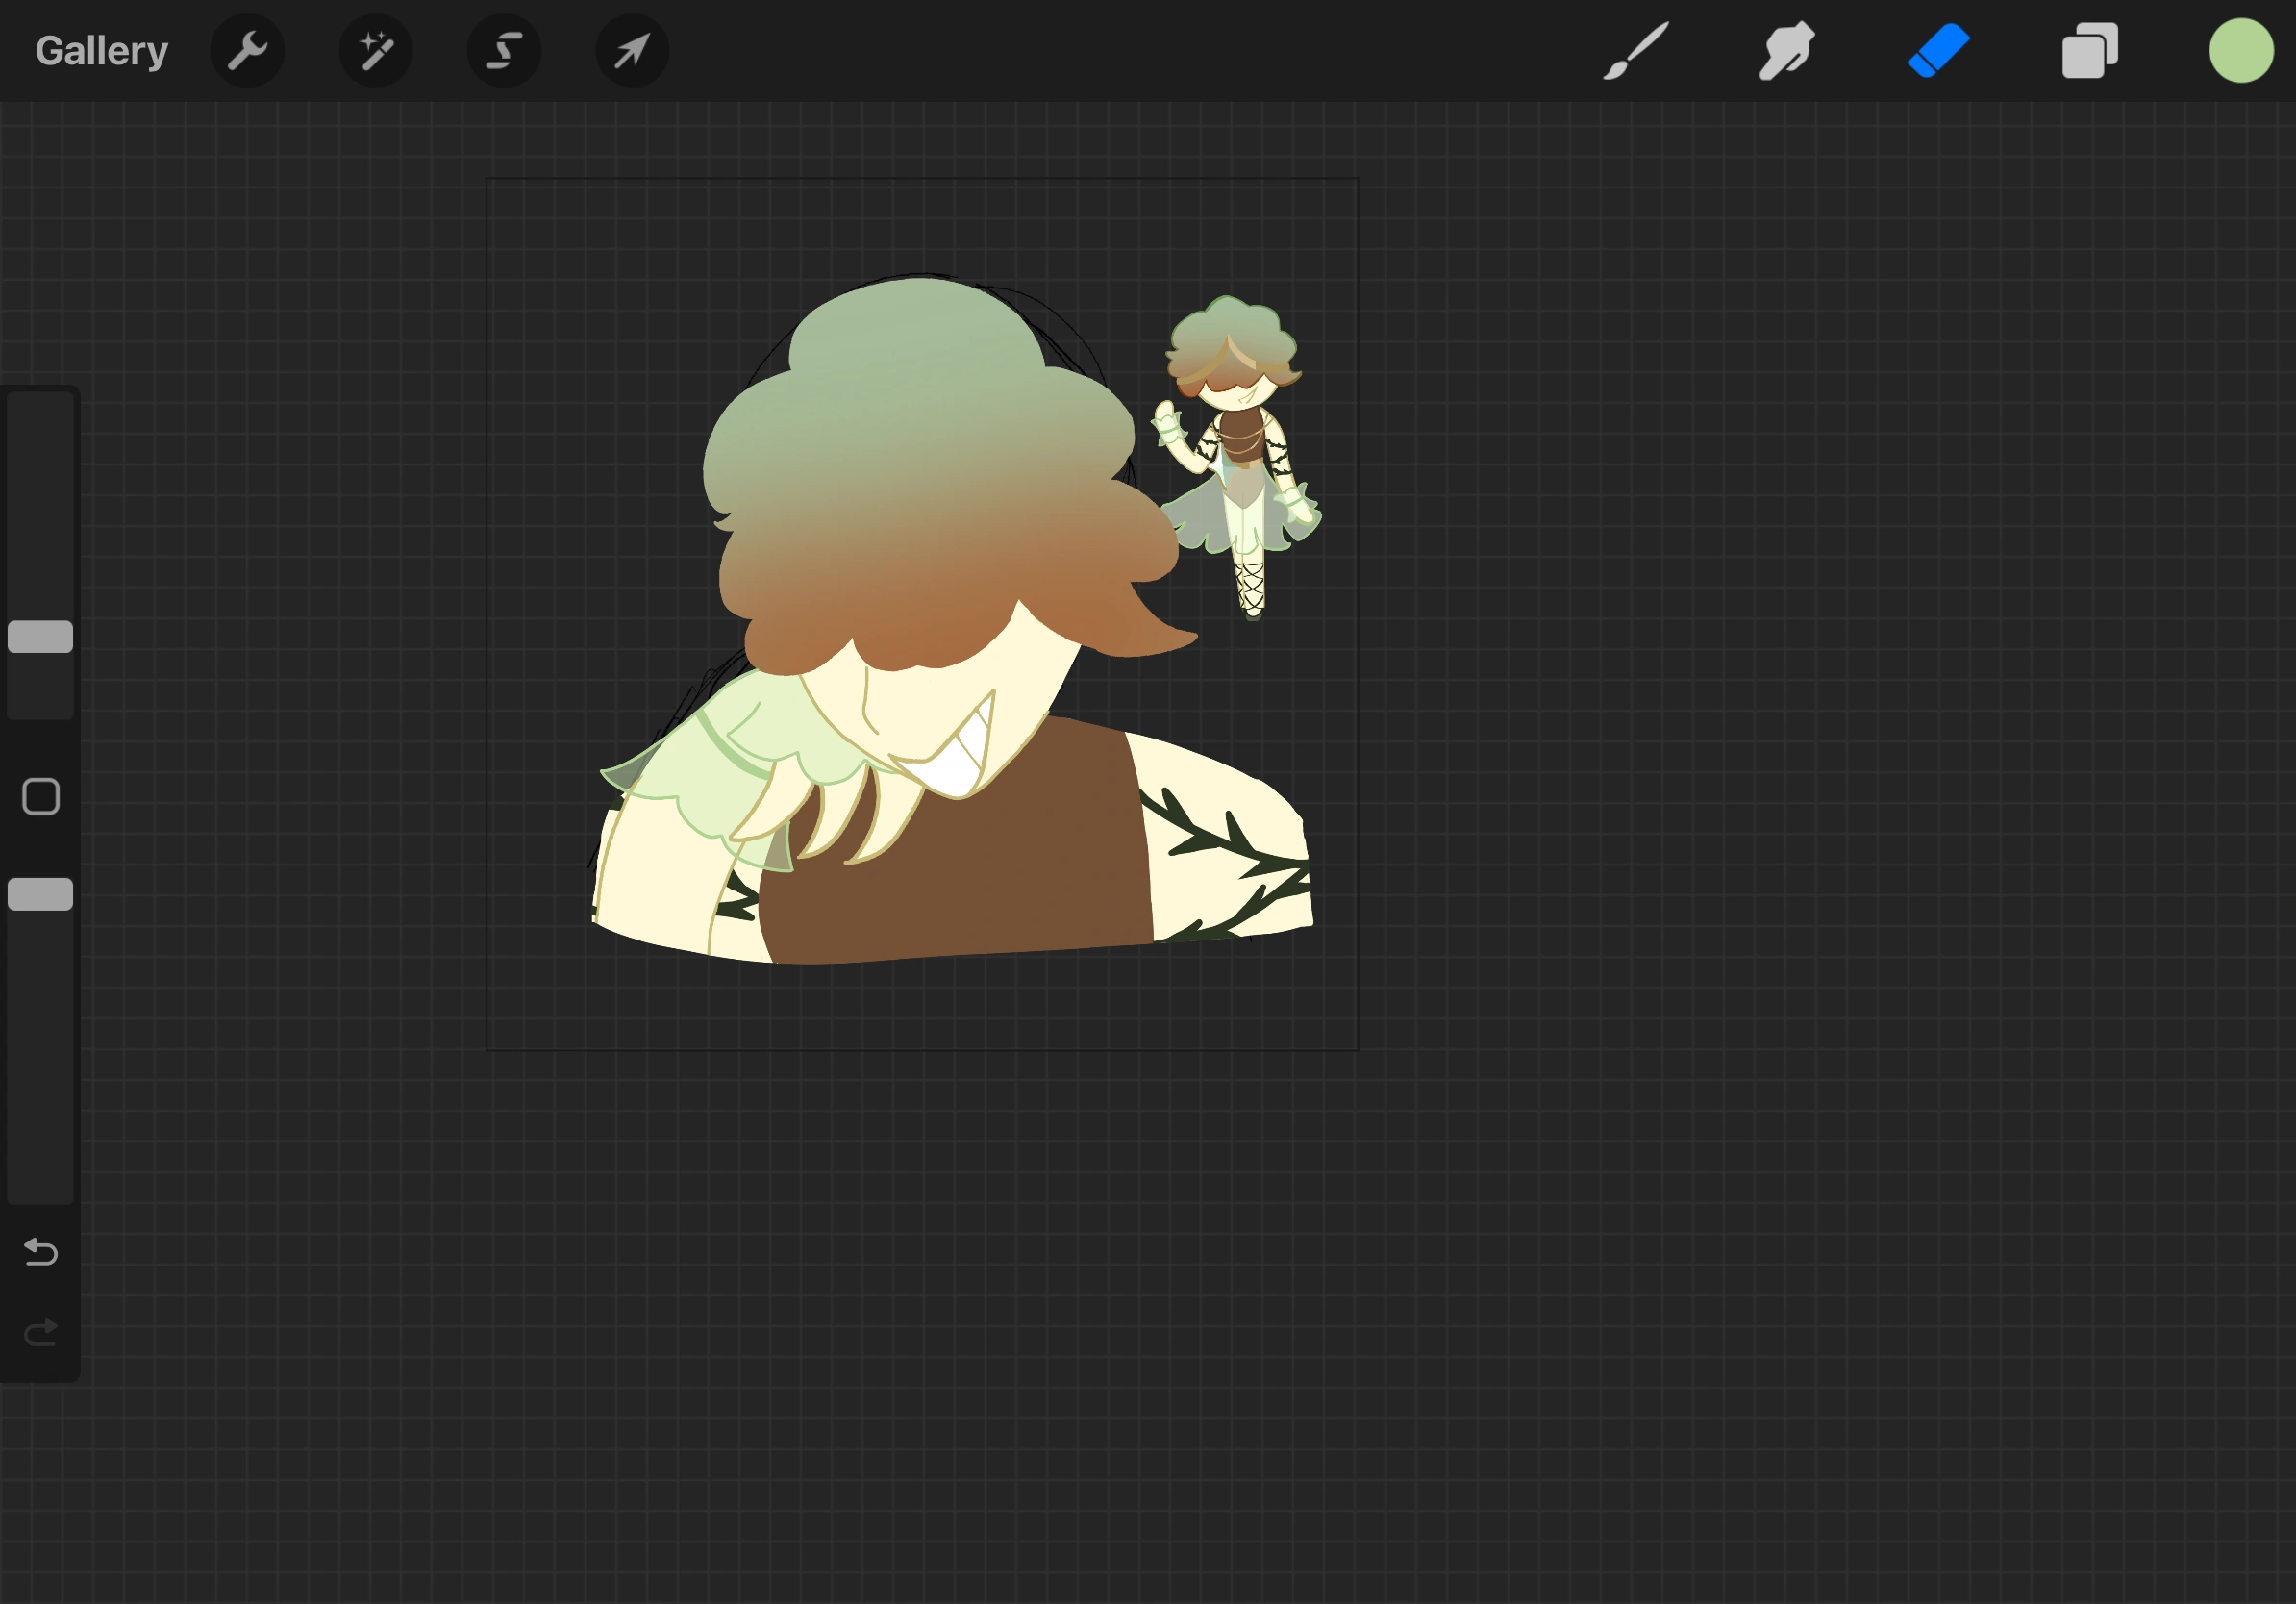
Task: Open the Adjustments magic wand menu
Action: [376, 51]
